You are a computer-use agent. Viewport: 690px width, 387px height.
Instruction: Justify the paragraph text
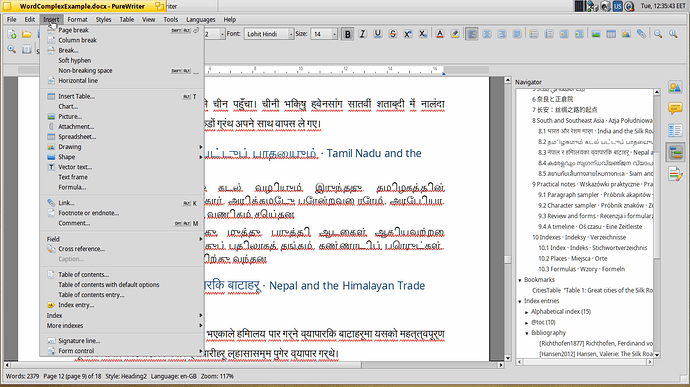(517, 34)
